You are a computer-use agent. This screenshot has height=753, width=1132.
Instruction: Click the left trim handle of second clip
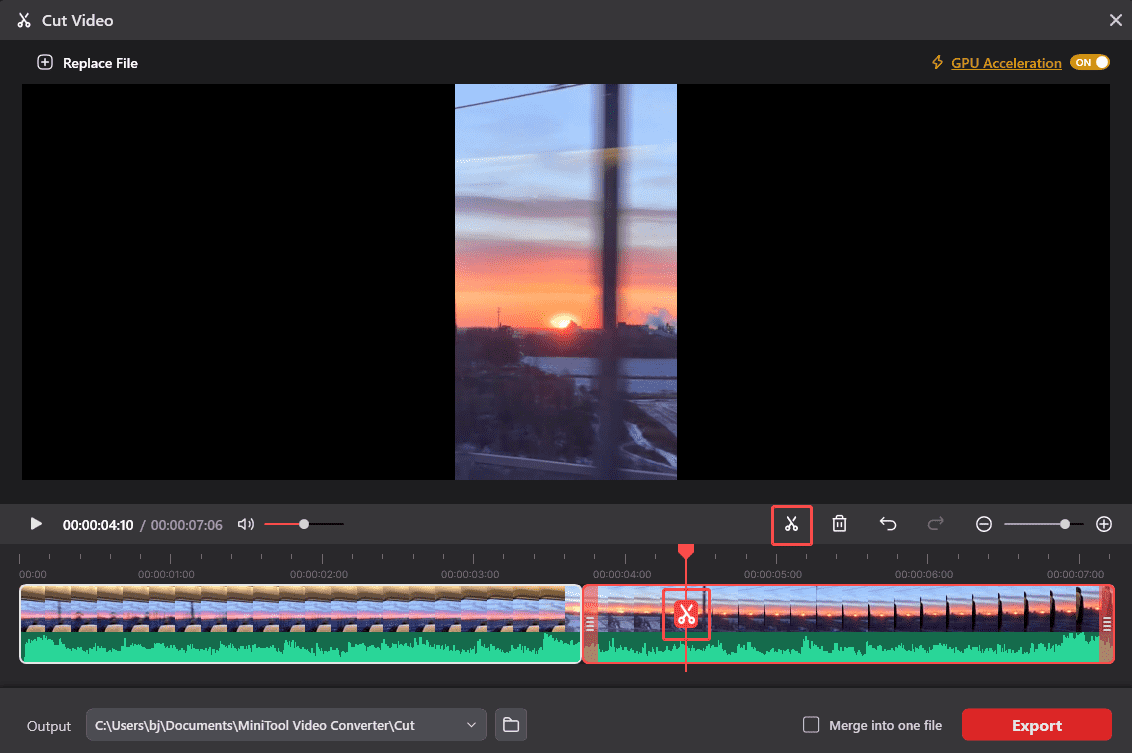pyautogui.click(x=590, y=624)
